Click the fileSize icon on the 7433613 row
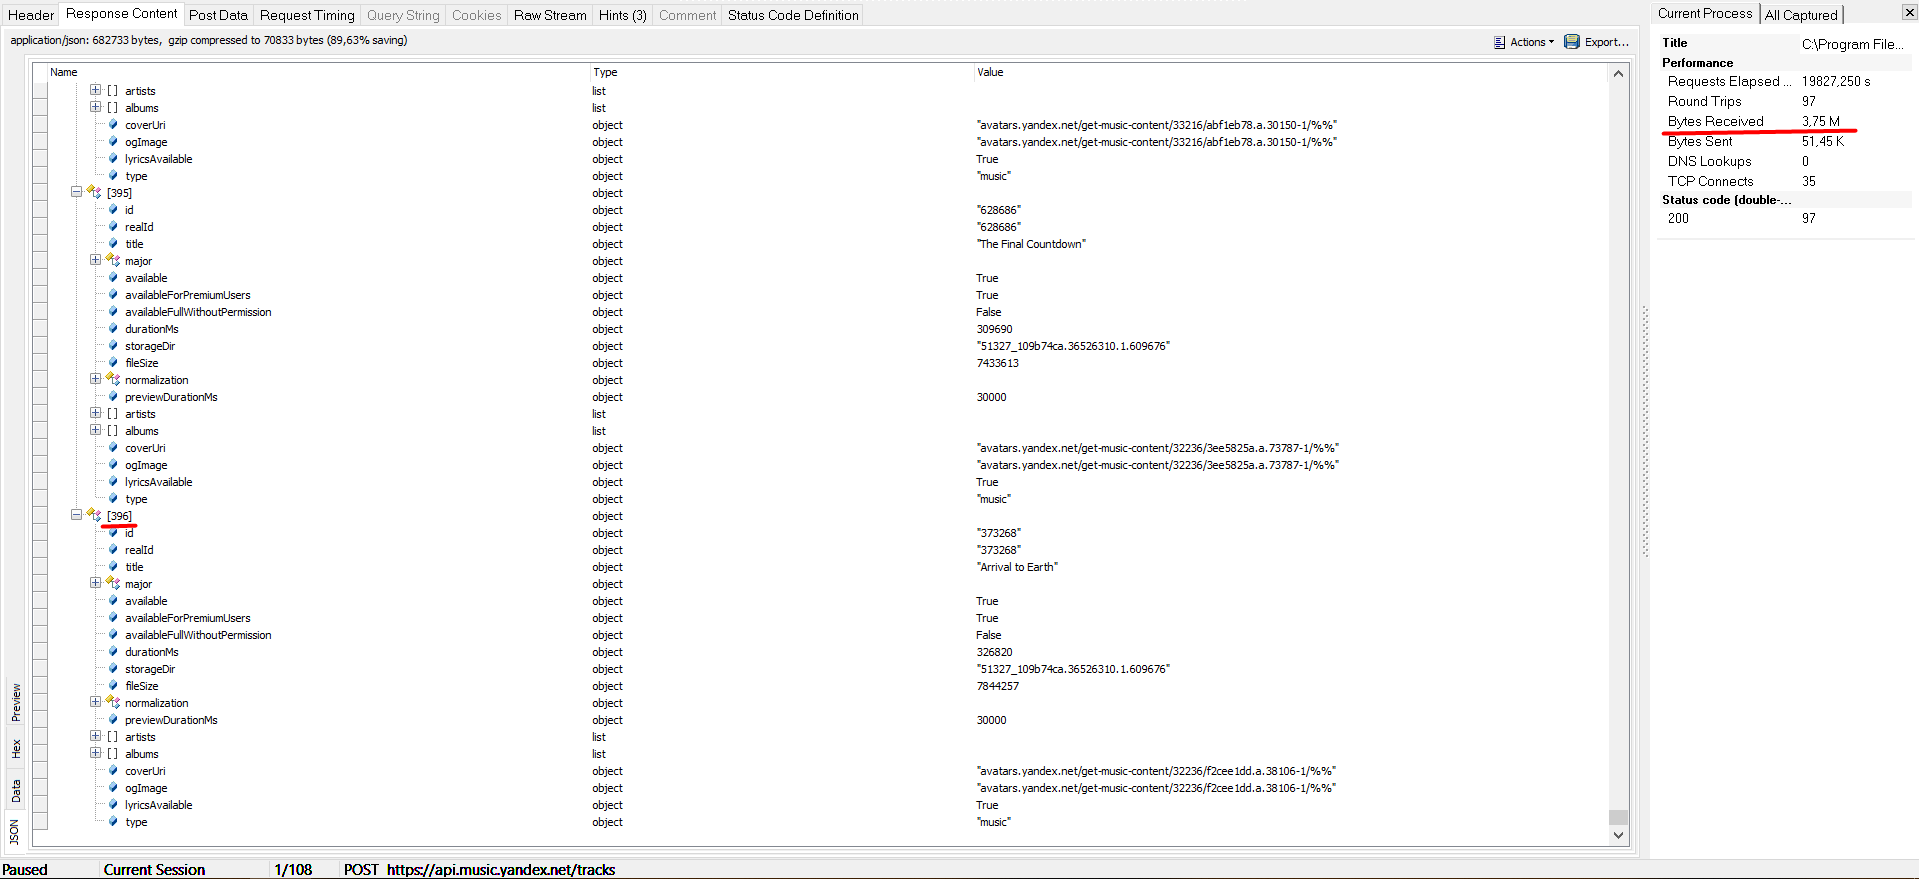 [113, 363]
